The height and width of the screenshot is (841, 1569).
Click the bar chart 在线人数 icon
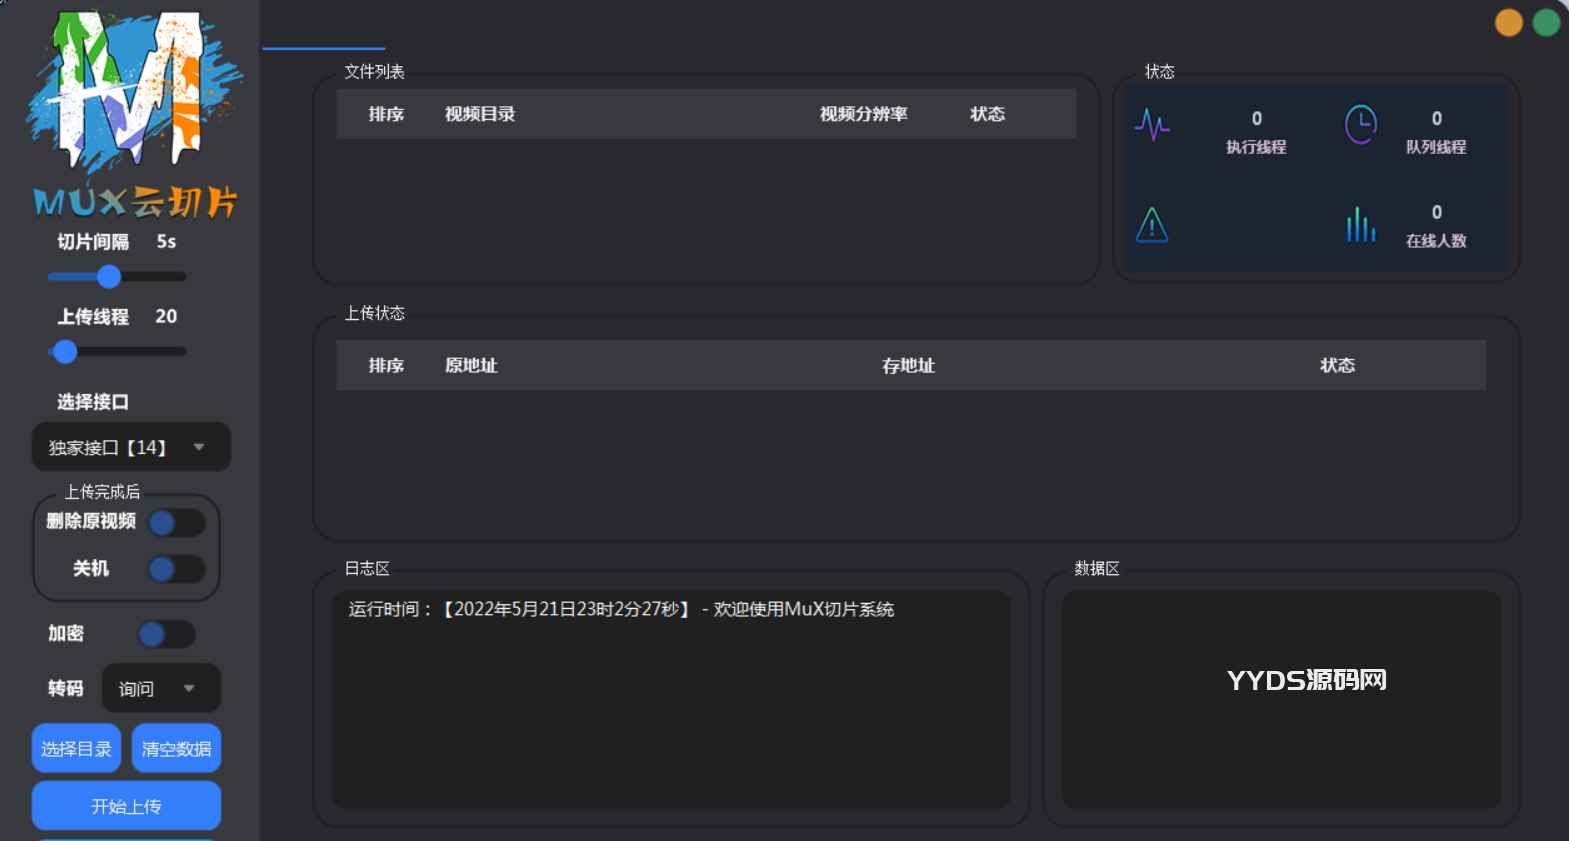pyautogui.click(x=1360, y=225)
